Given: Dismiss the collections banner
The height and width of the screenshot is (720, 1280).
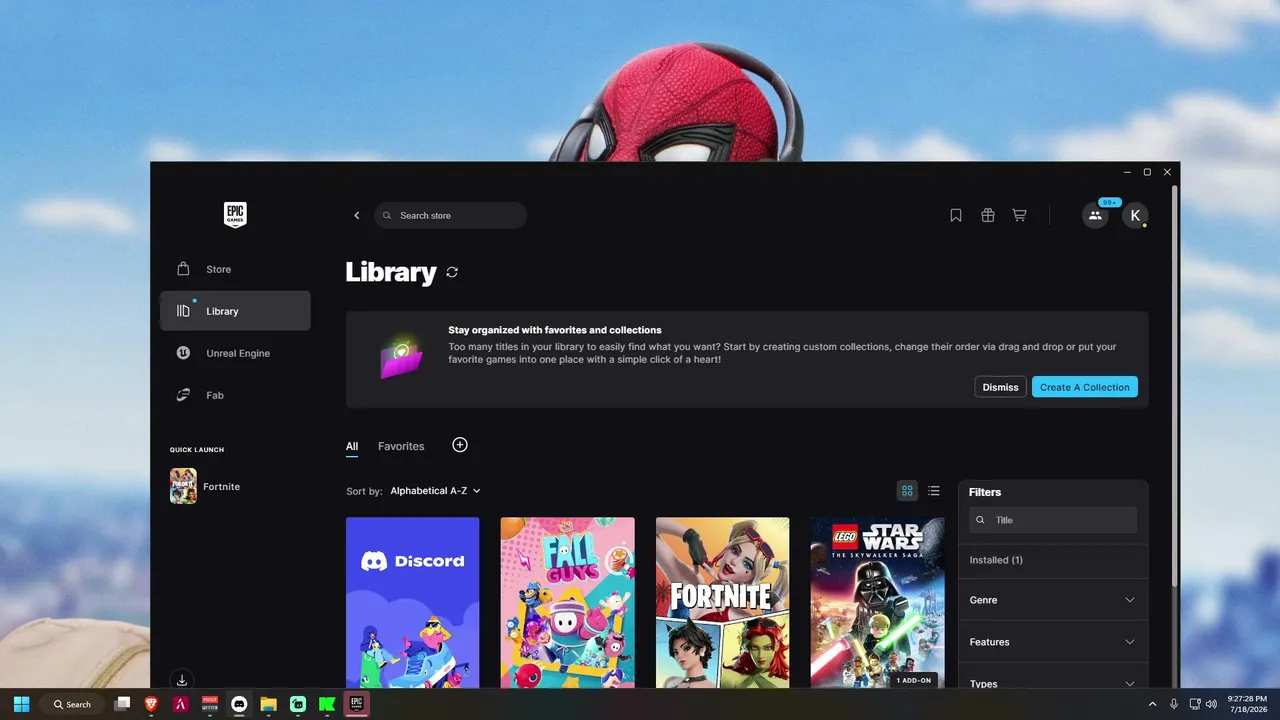Looking at the screenshot, I should coord(1000,387).
